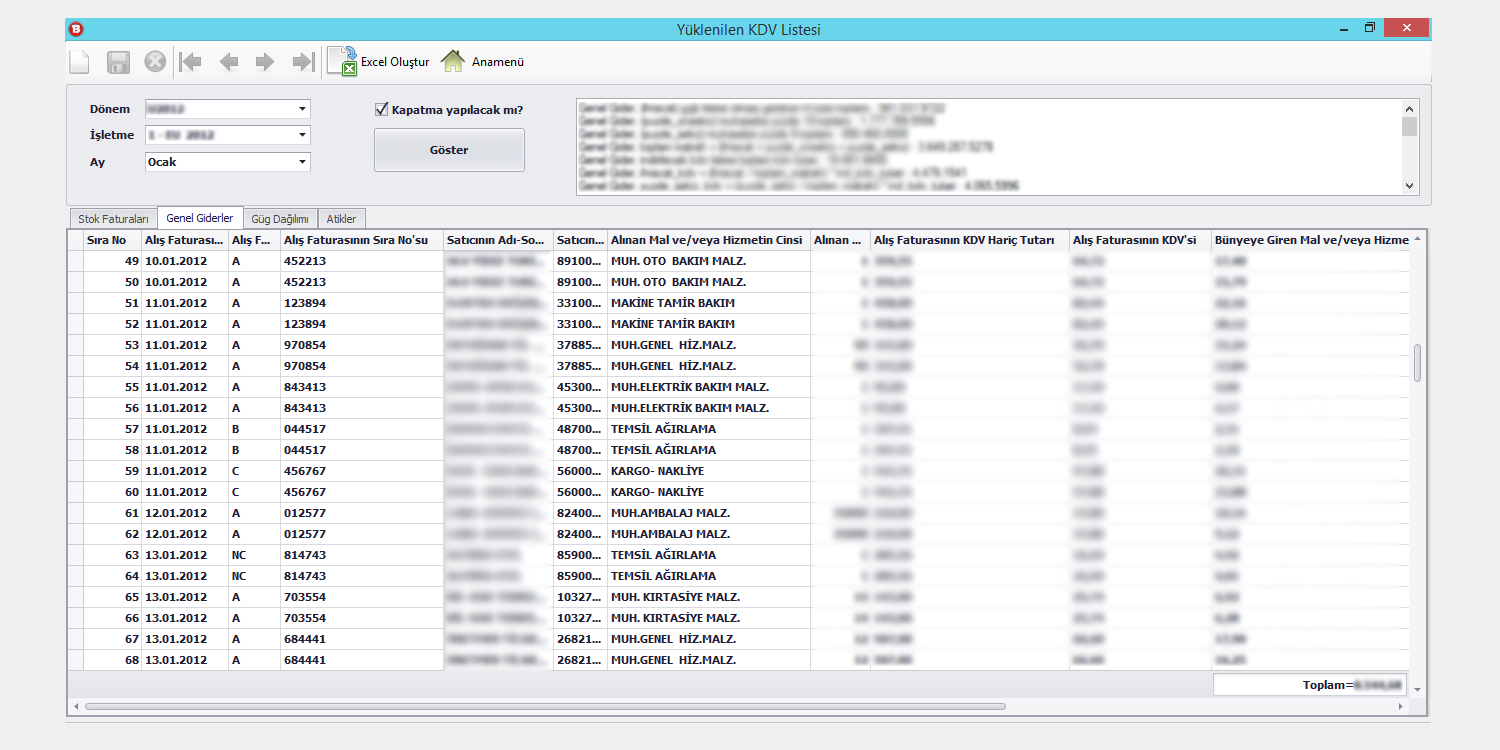
Task: Switch to Stok Faturaları tab
Action: 113,218
